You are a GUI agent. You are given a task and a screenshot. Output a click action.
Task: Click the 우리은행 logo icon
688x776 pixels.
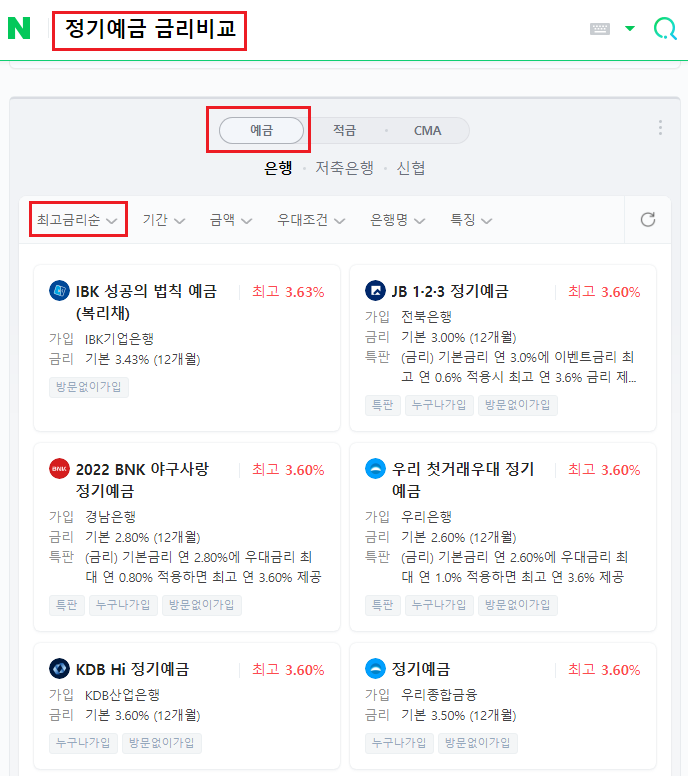click(x=375, y=469)
